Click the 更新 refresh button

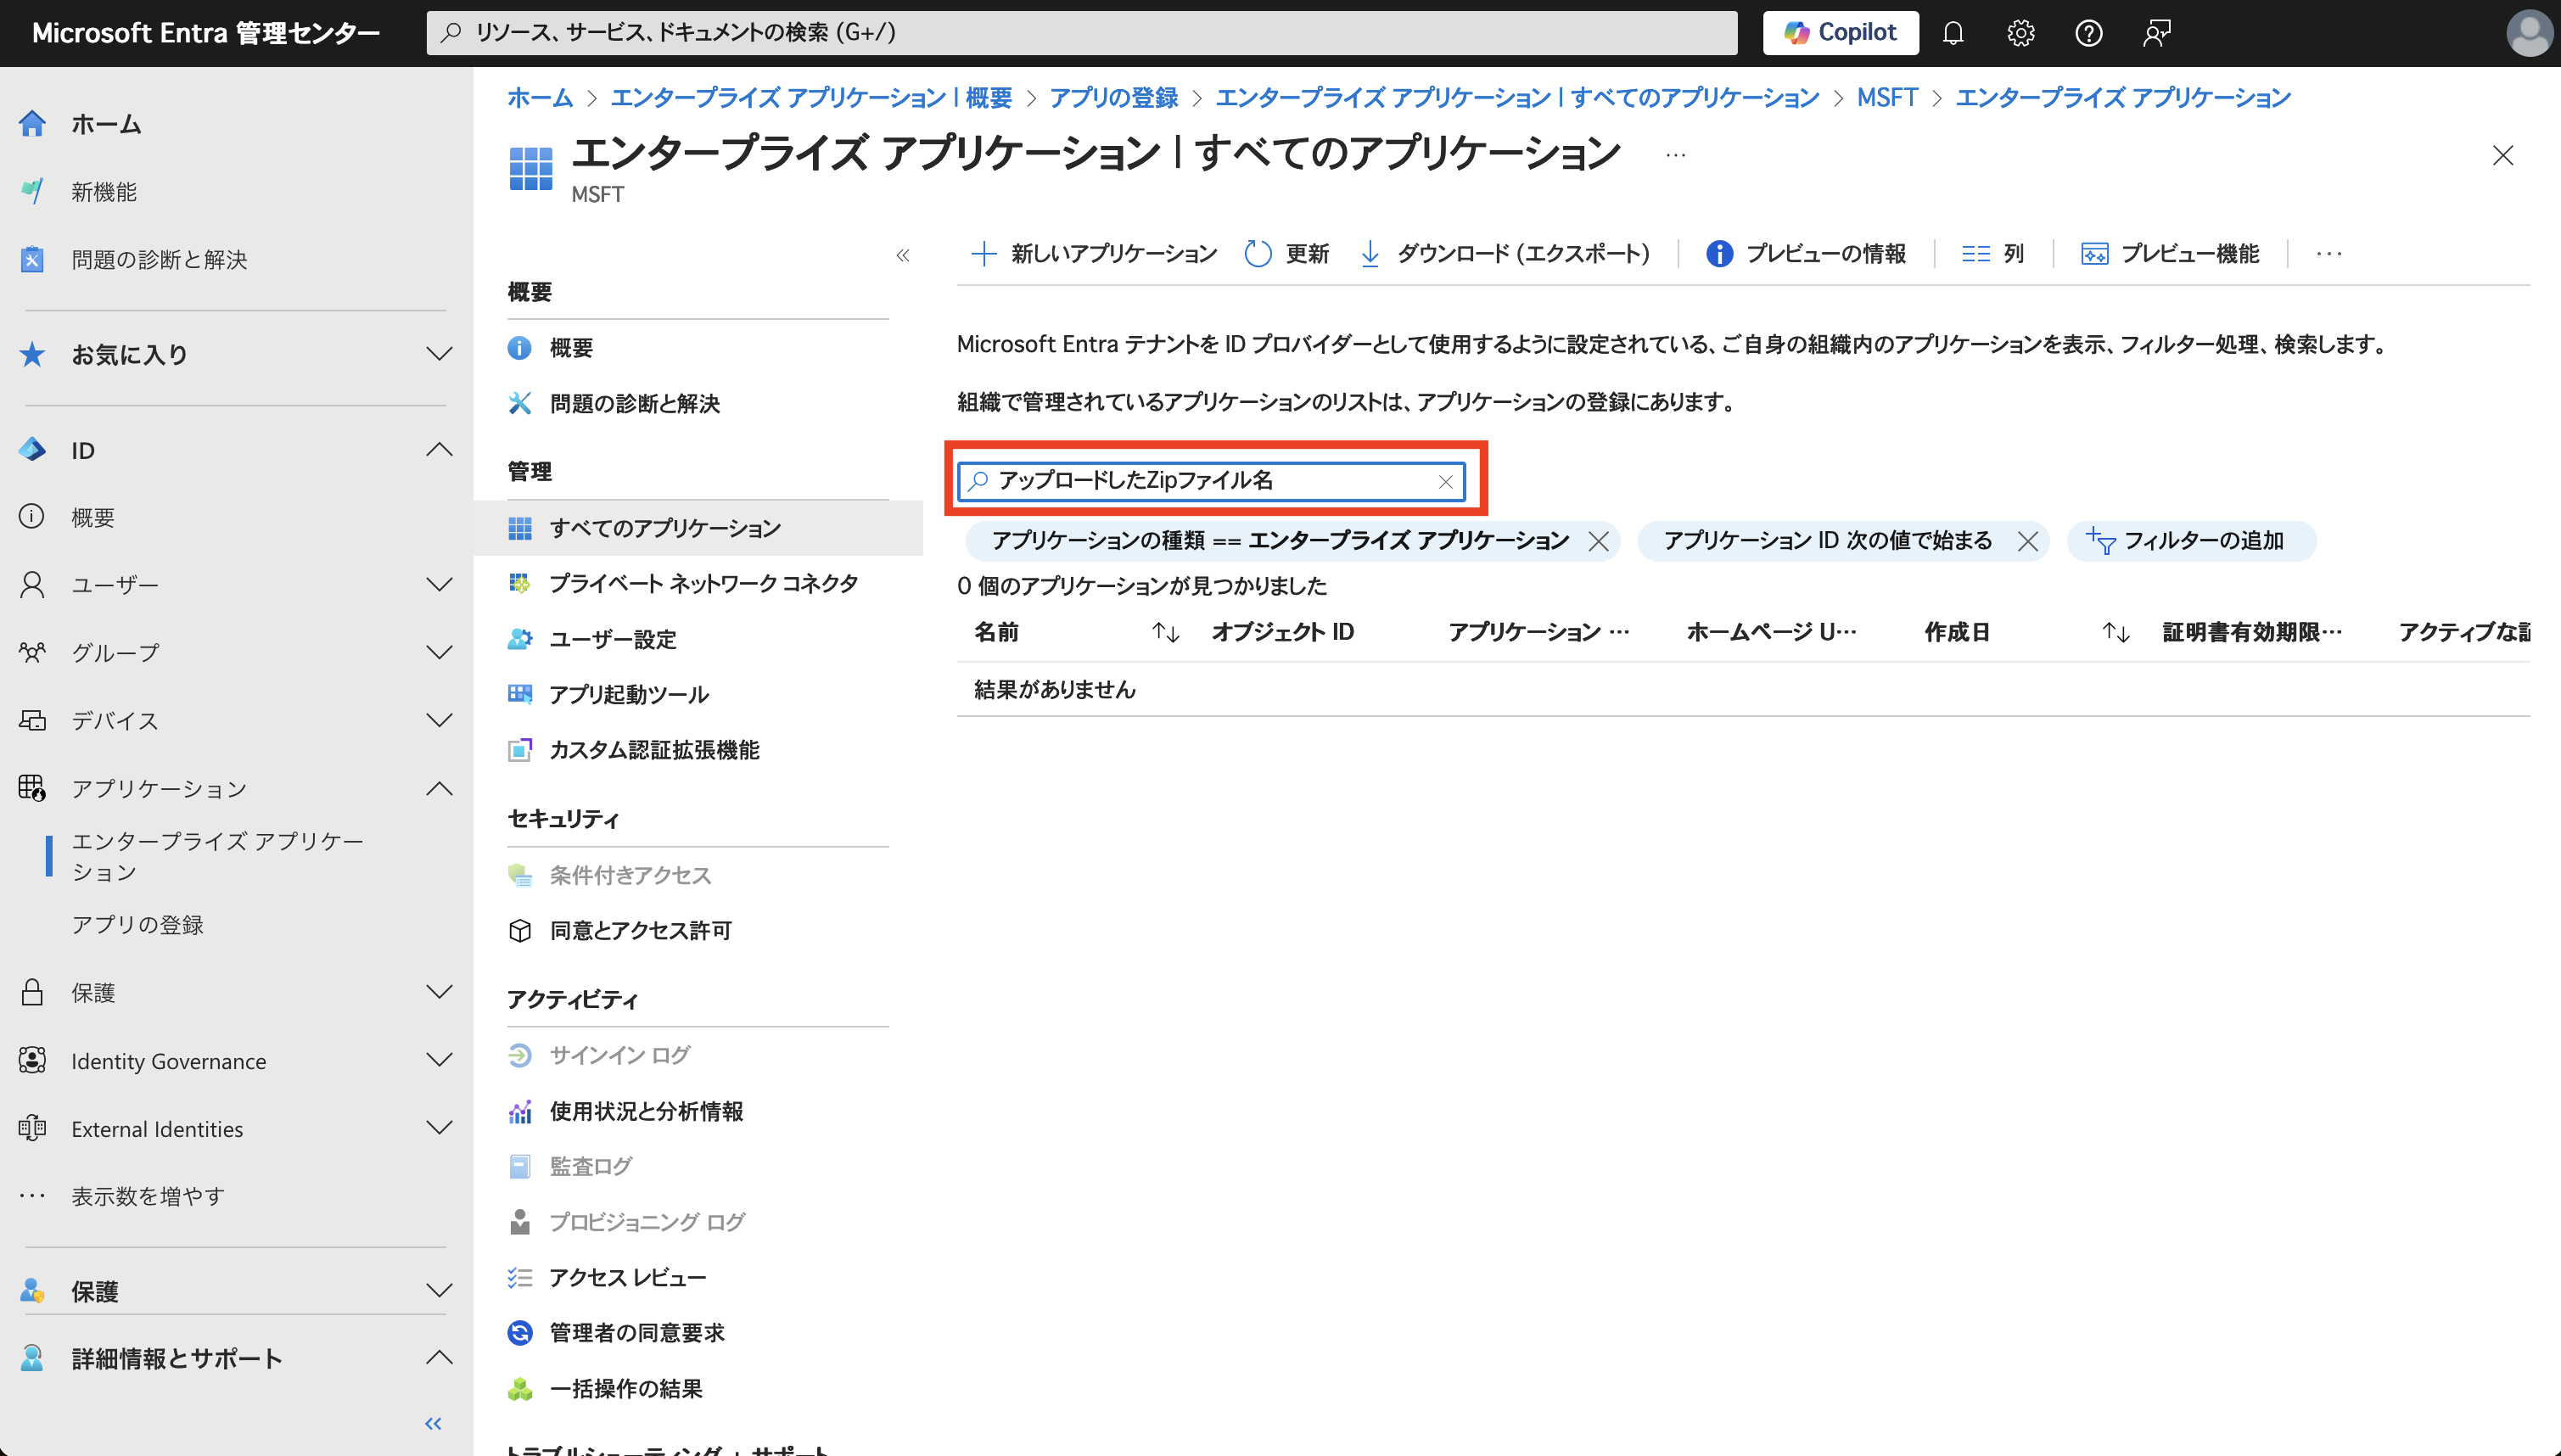(1286, 254)
